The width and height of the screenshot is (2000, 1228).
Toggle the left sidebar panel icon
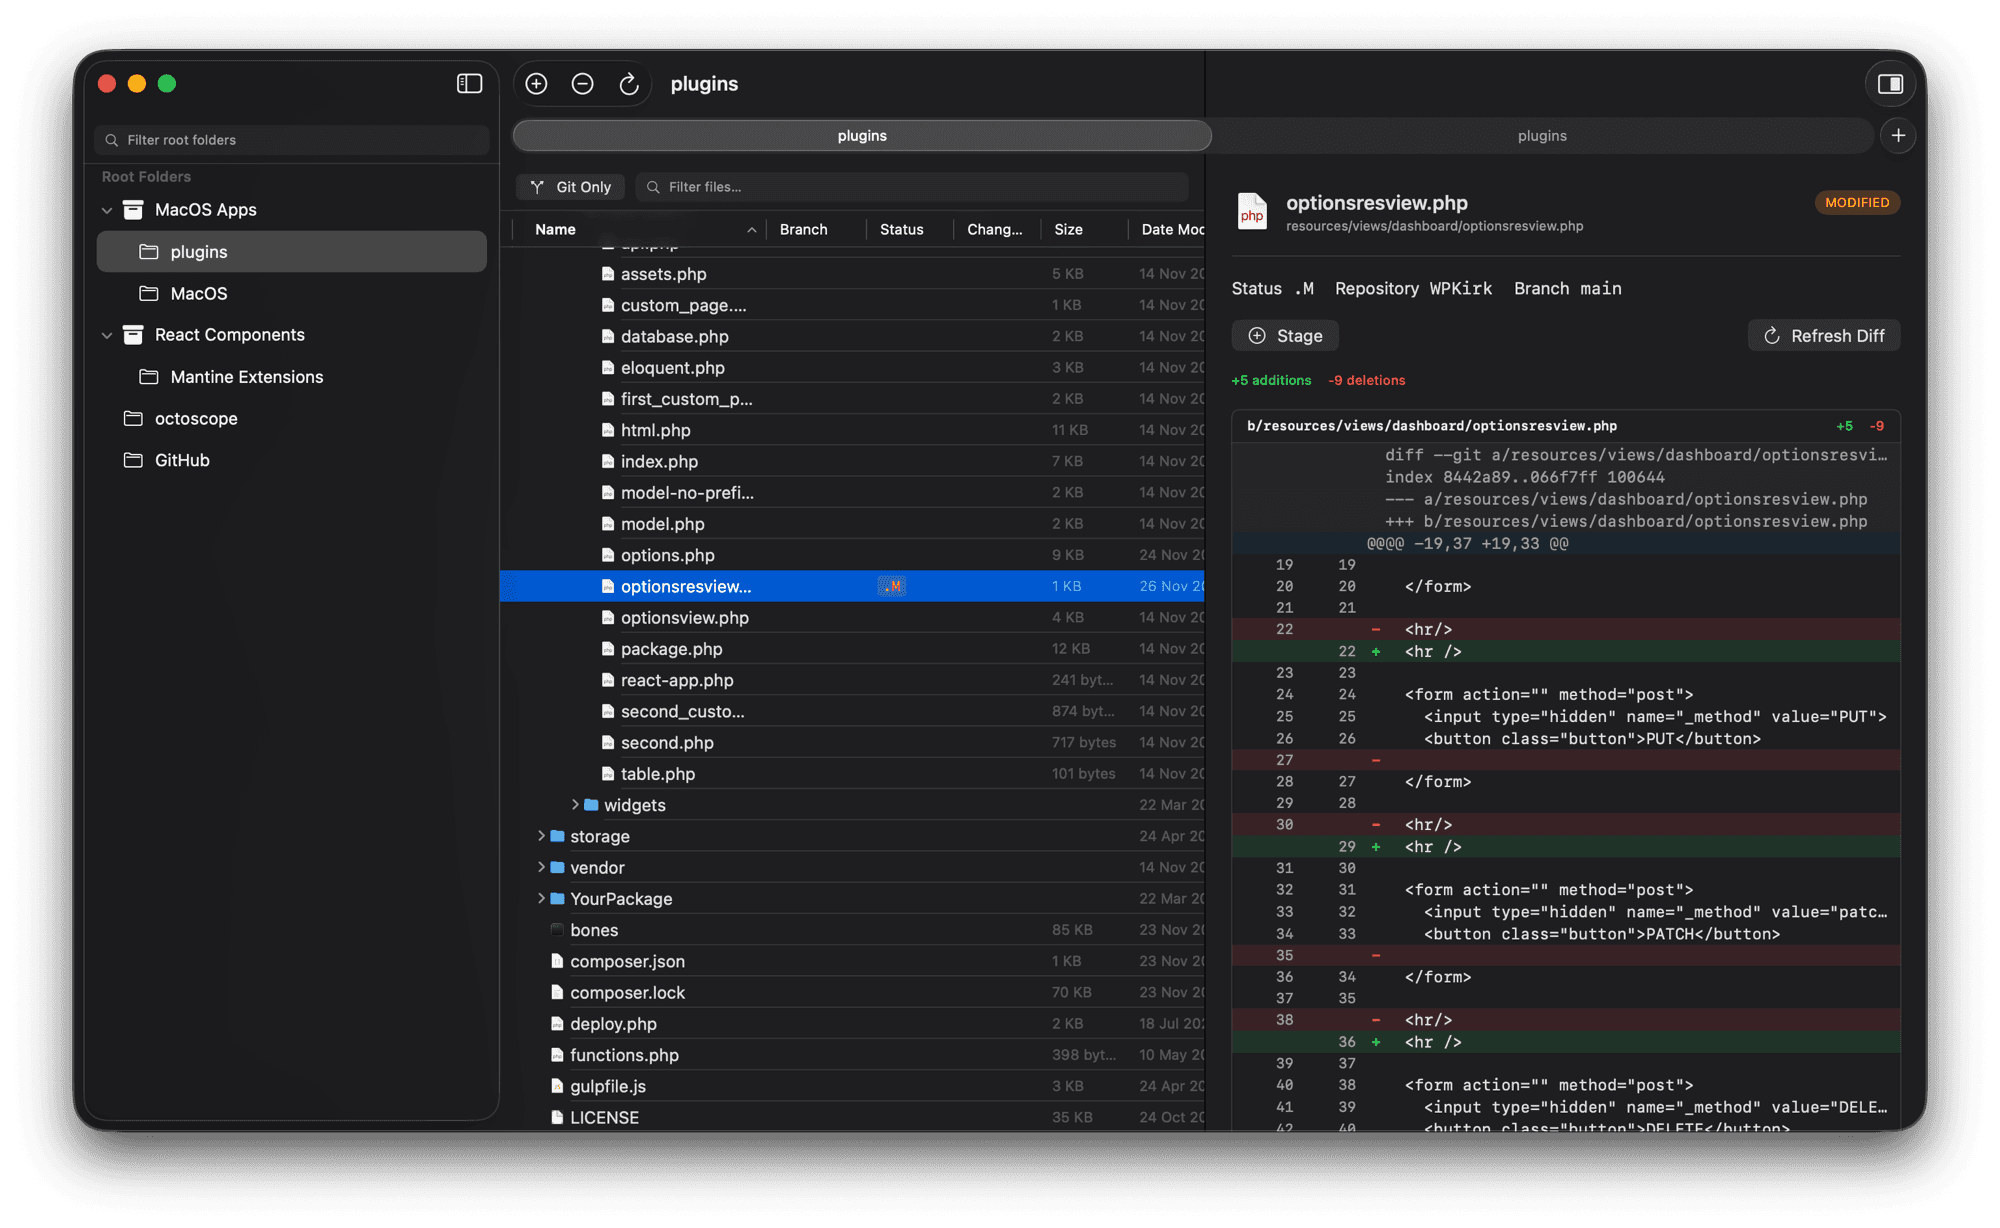click(469, 84)
